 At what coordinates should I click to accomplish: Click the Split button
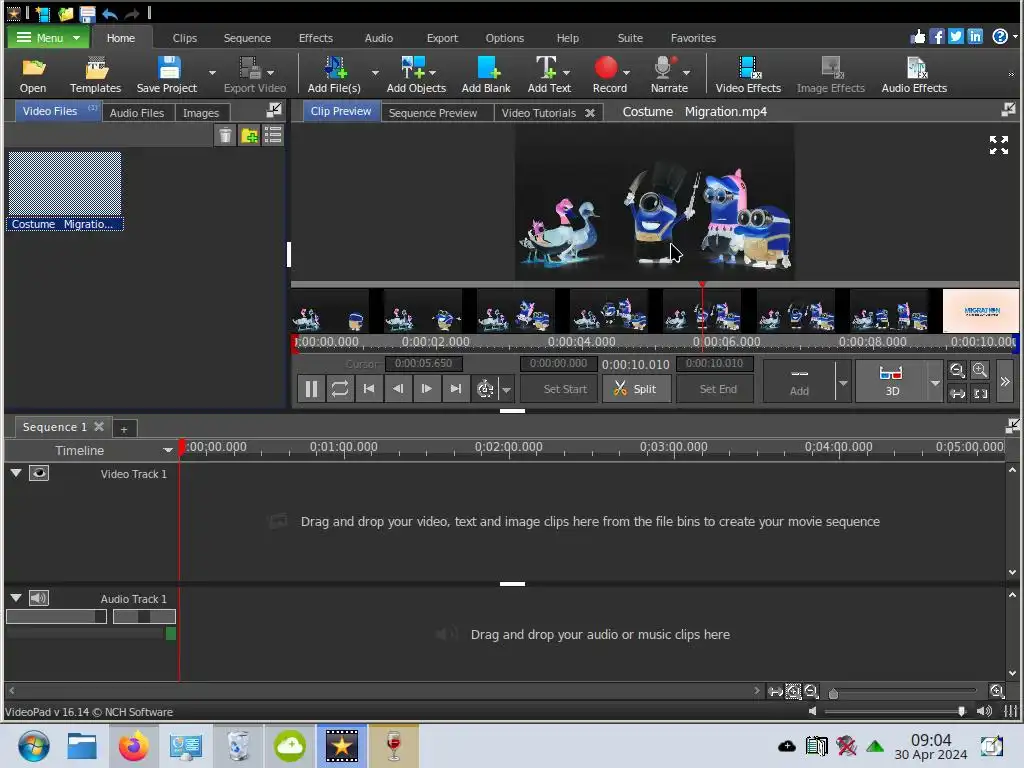[x=636, y=389]
